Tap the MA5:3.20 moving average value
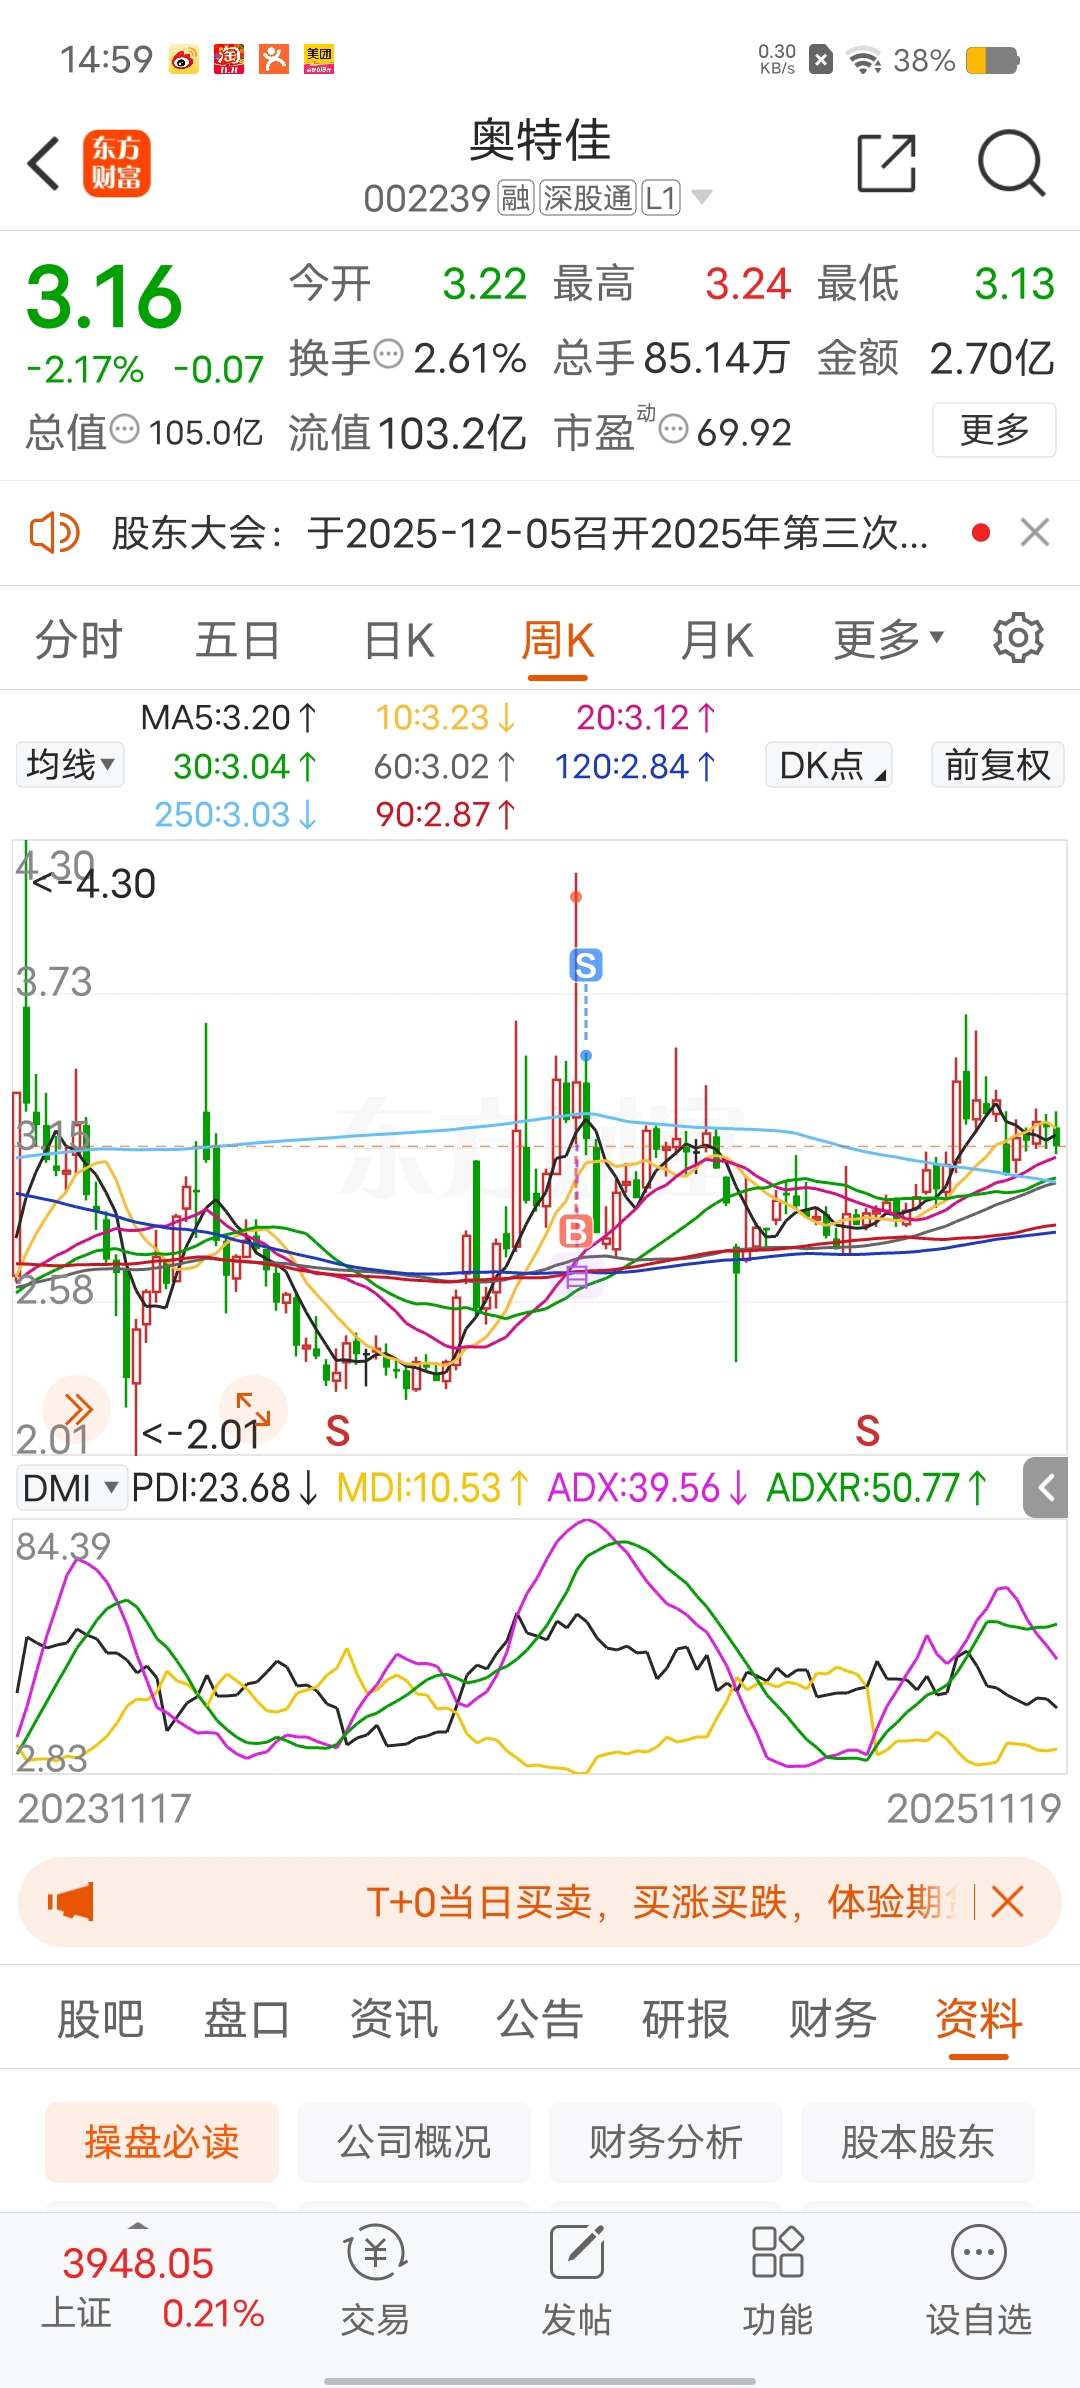Viewport: 1080px width, 2388px height. (x=228, y=717)
